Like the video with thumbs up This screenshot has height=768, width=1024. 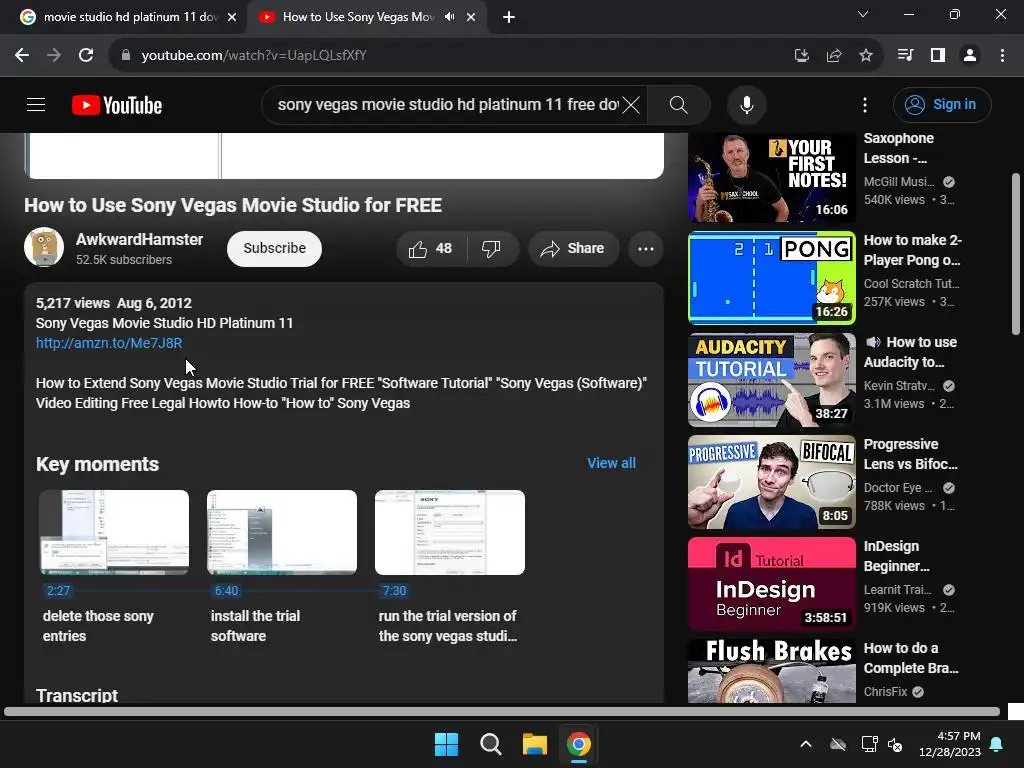point(431,249)
